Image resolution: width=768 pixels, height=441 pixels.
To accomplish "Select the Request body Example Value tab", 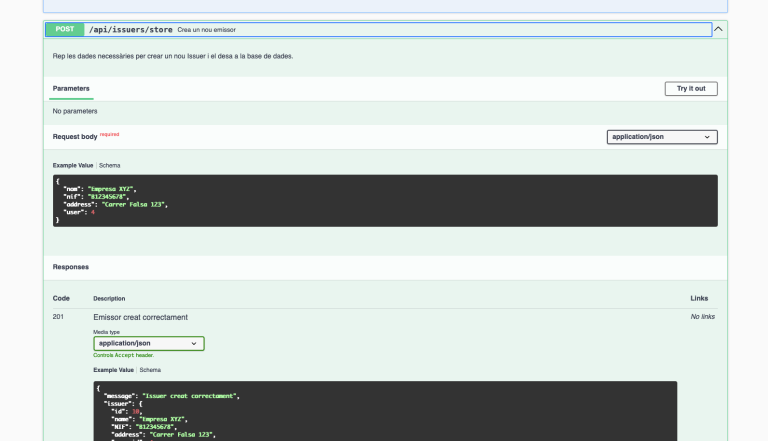I will pyautogui.click(x=73, y=166).
